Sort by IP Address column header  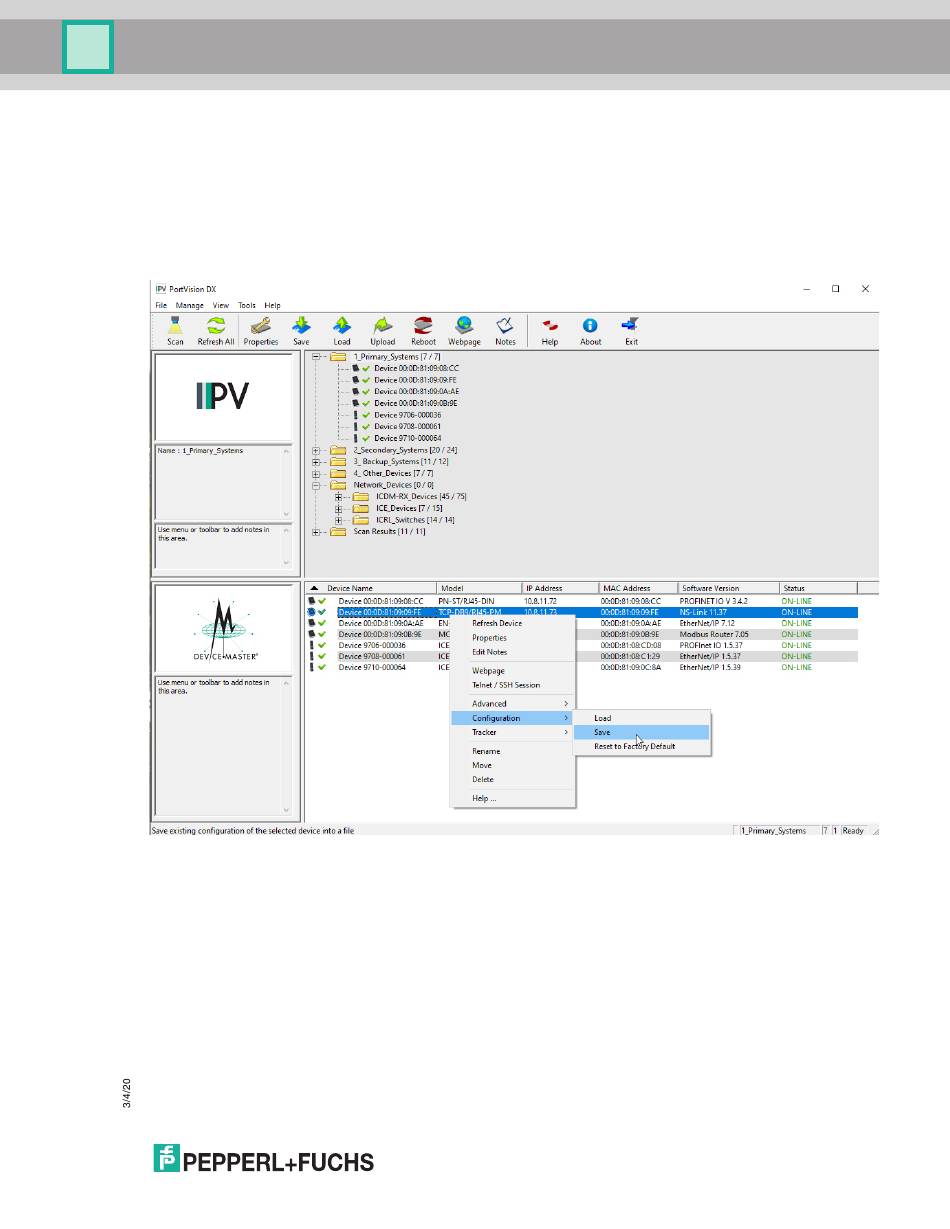pos(560,588)
